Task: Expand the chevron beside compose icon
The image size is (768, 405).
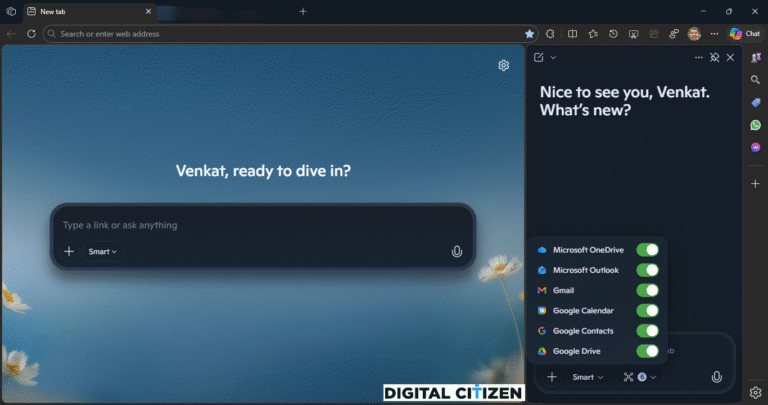Action: (553, 57)
